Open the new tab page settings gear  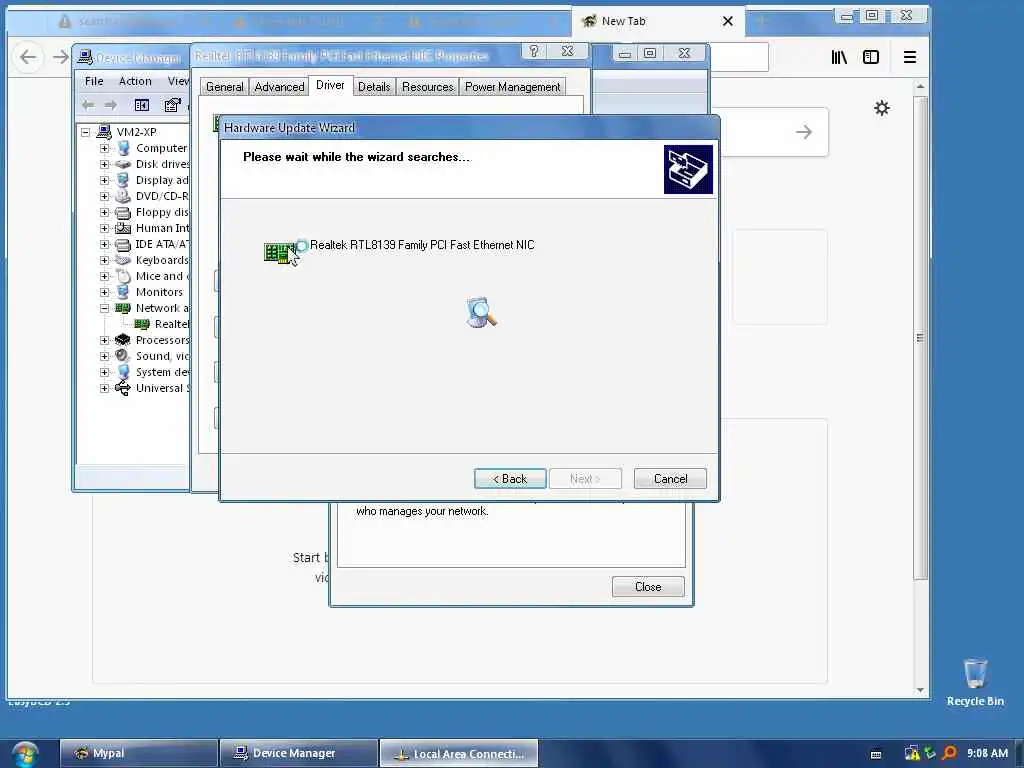coord(882,108)
